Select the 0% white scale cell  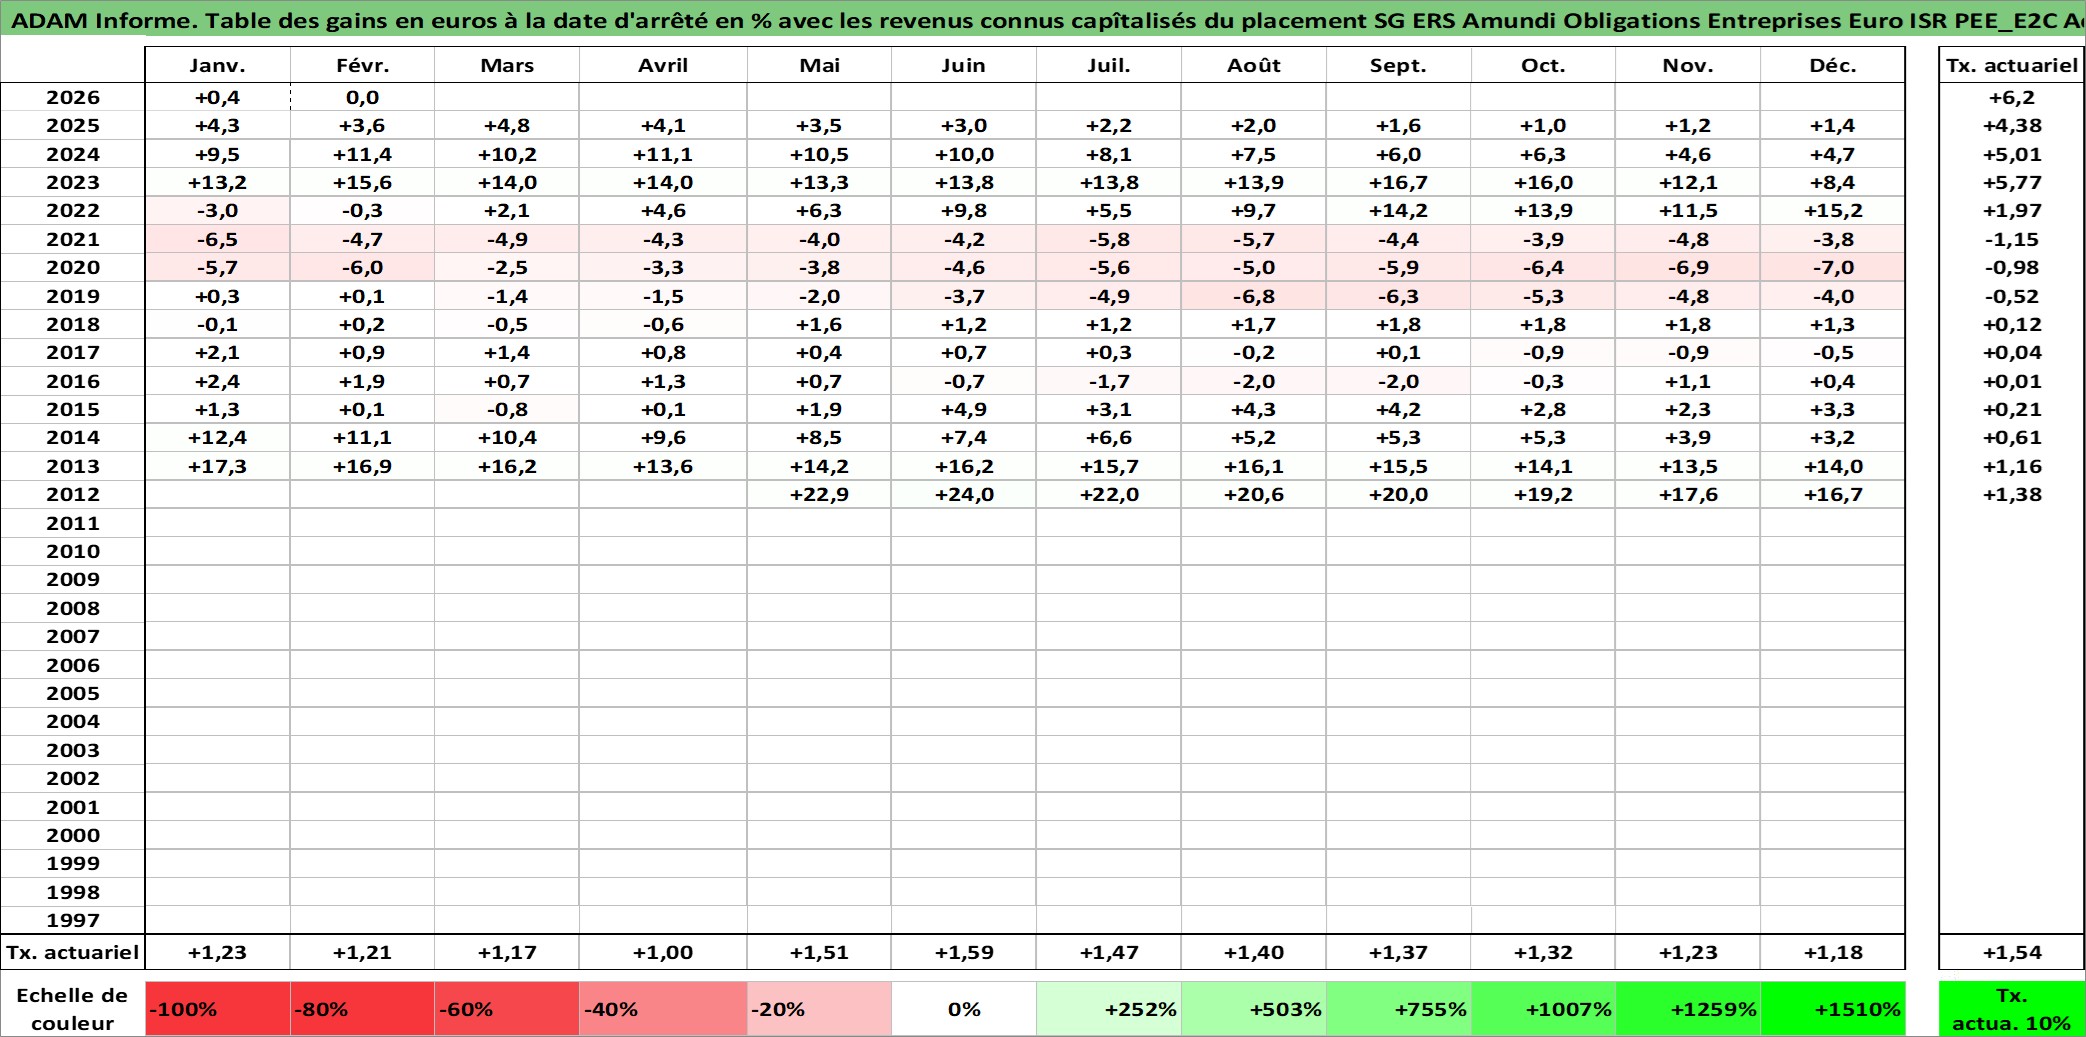pyautogui.click(x=964, y=1009)
